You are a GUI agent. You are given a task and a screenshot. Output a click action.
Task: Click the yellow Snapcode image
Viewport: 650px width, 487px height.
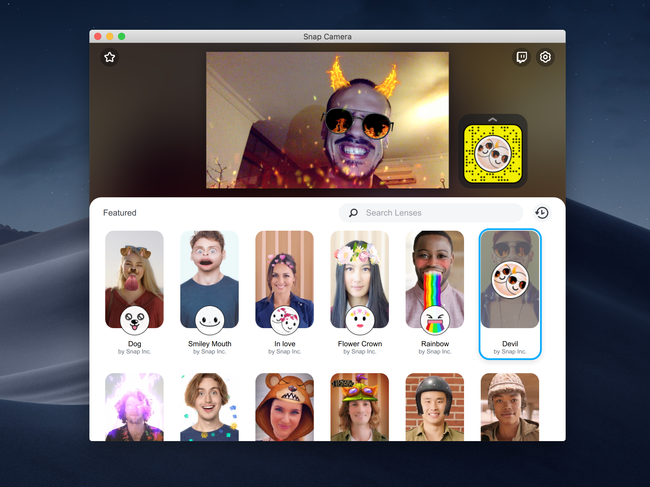pyautogui.click(x=492, y=154)
